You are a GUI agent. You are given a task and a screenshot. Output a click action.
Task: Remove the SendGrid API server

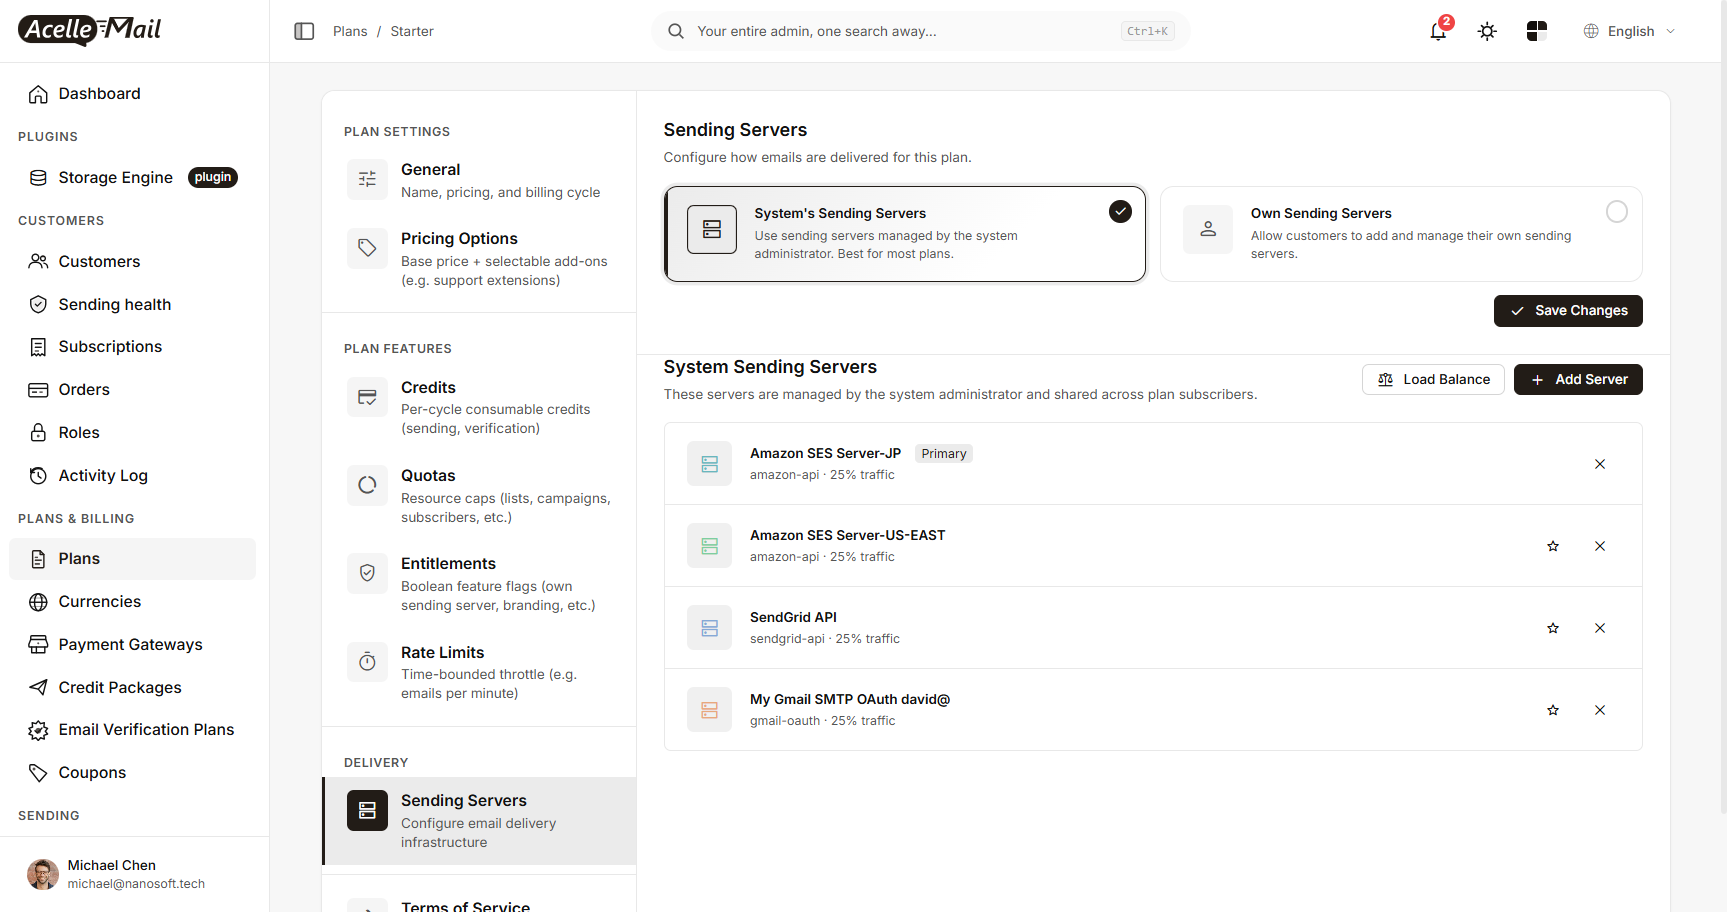tap(1600, 628)
